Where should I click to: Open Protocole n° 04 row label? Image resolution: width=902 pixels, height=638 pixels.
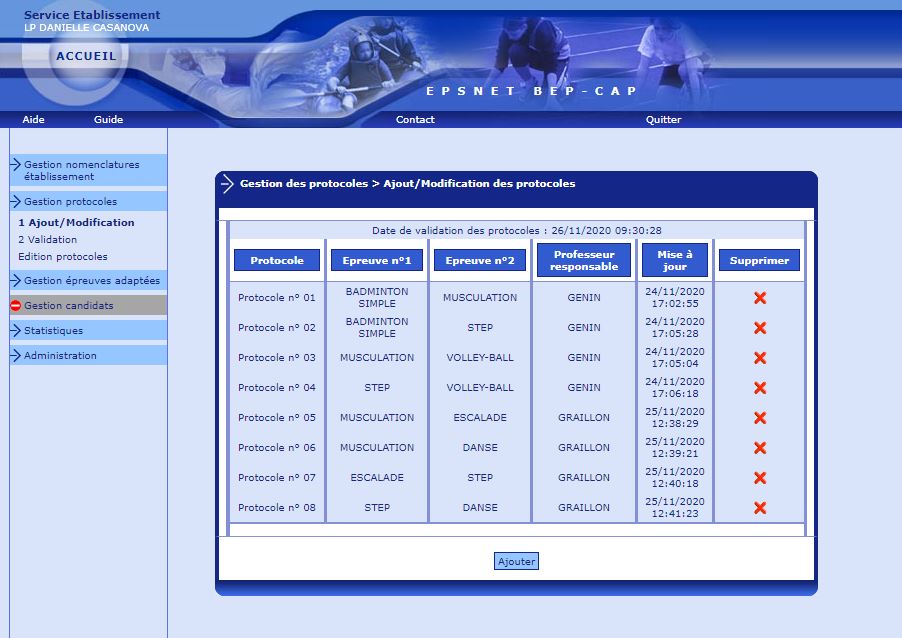click(277, 388)
